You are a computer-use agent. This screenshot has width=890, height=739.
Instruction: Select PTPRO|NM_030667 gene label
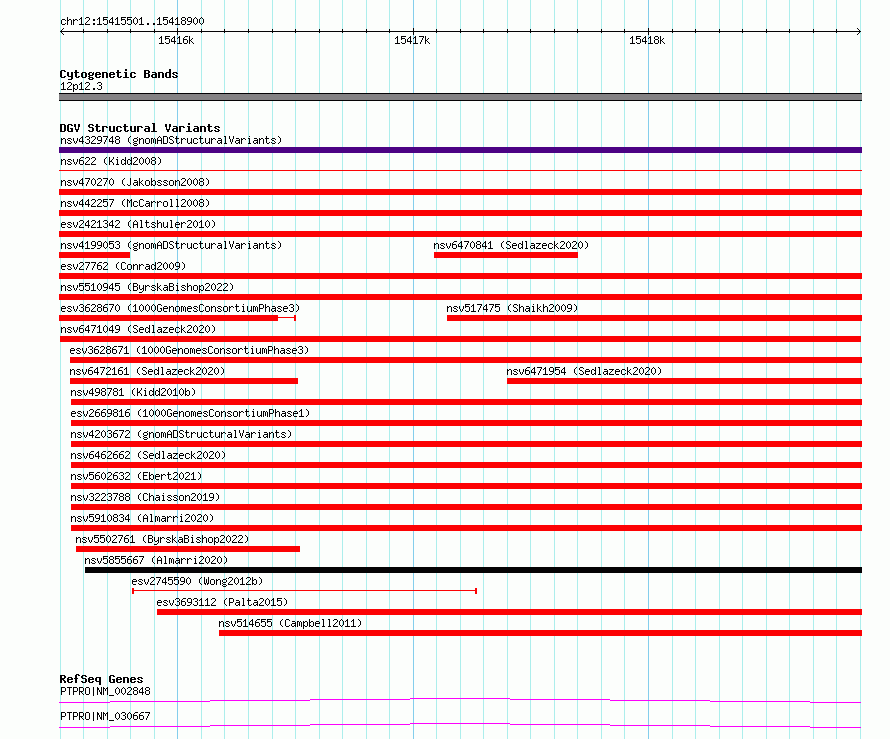105,716
